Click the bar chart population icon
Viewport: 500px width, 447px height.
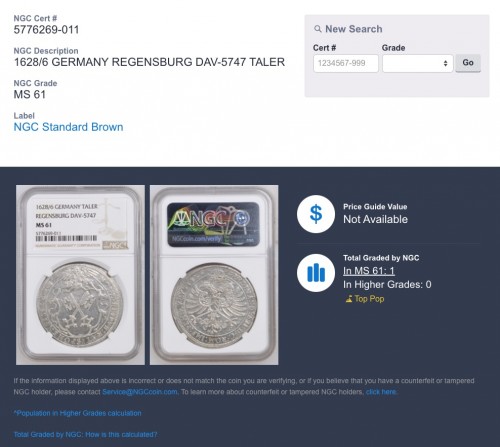(x=316, y=273)
